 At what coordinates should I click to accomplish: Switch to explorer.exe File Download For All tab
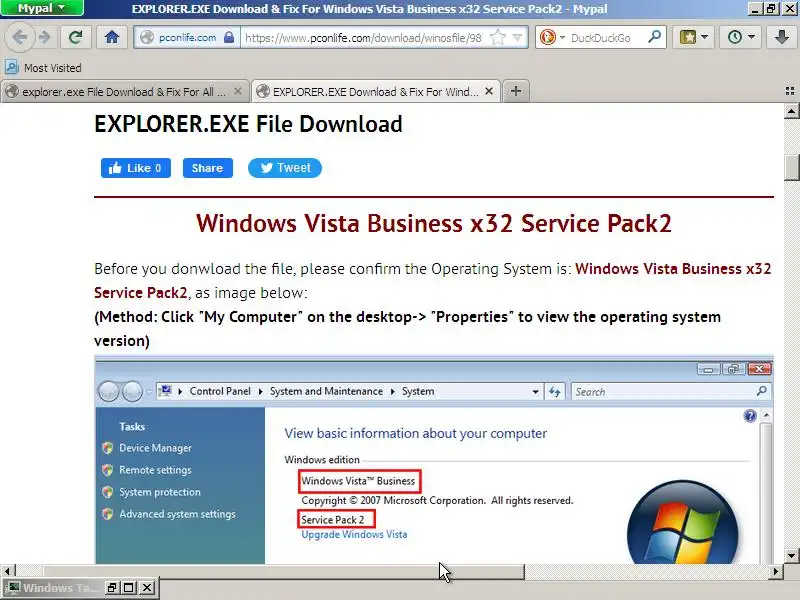[x=122, y=92]
